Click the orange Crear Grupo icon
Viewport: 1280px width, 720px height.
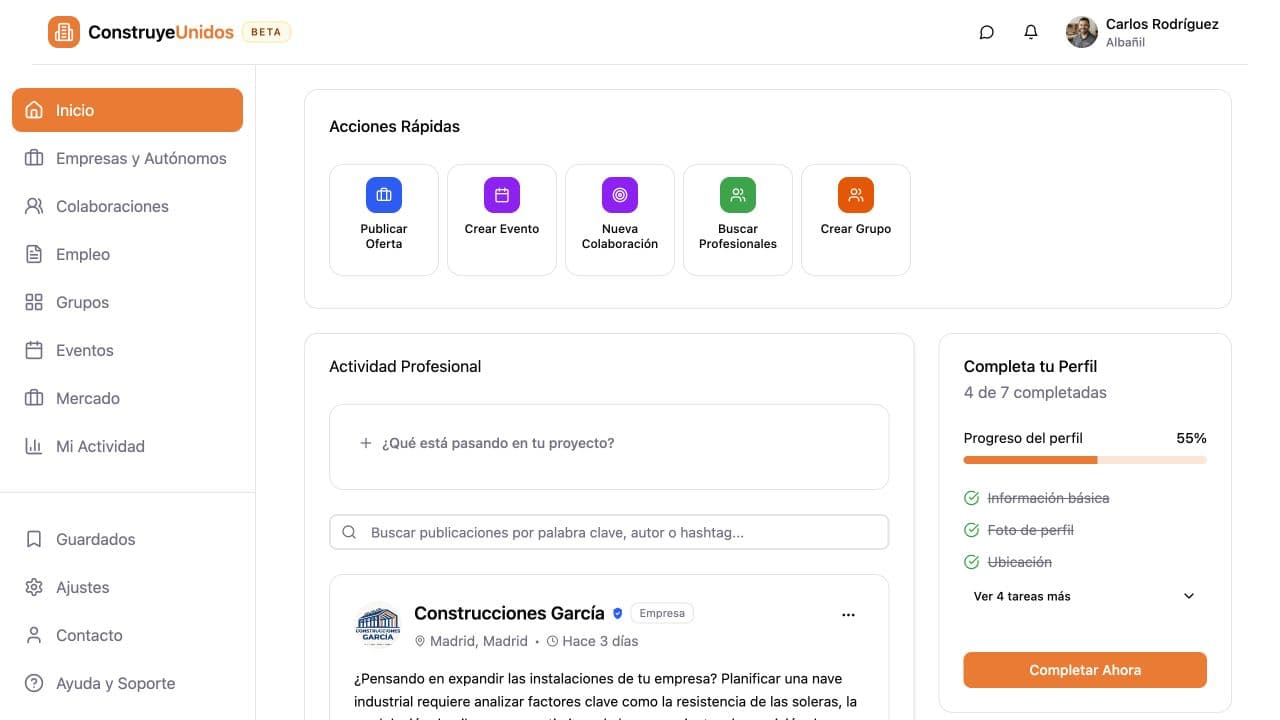(x=856, y=195)
